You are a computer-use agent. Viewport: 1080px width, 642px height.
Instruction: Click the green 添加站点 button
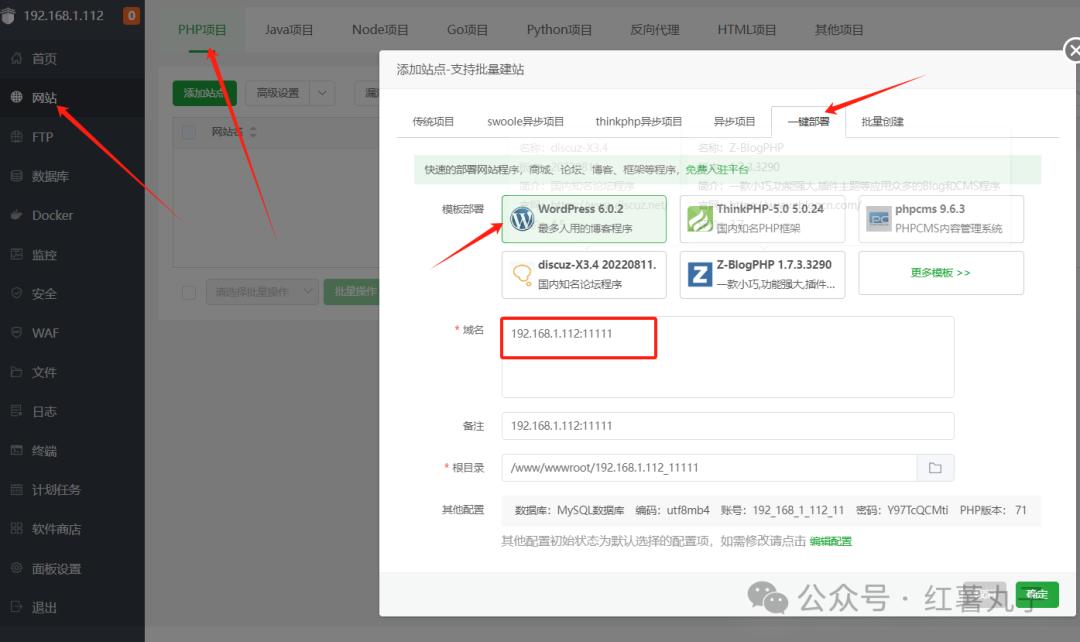click(205, 93)
